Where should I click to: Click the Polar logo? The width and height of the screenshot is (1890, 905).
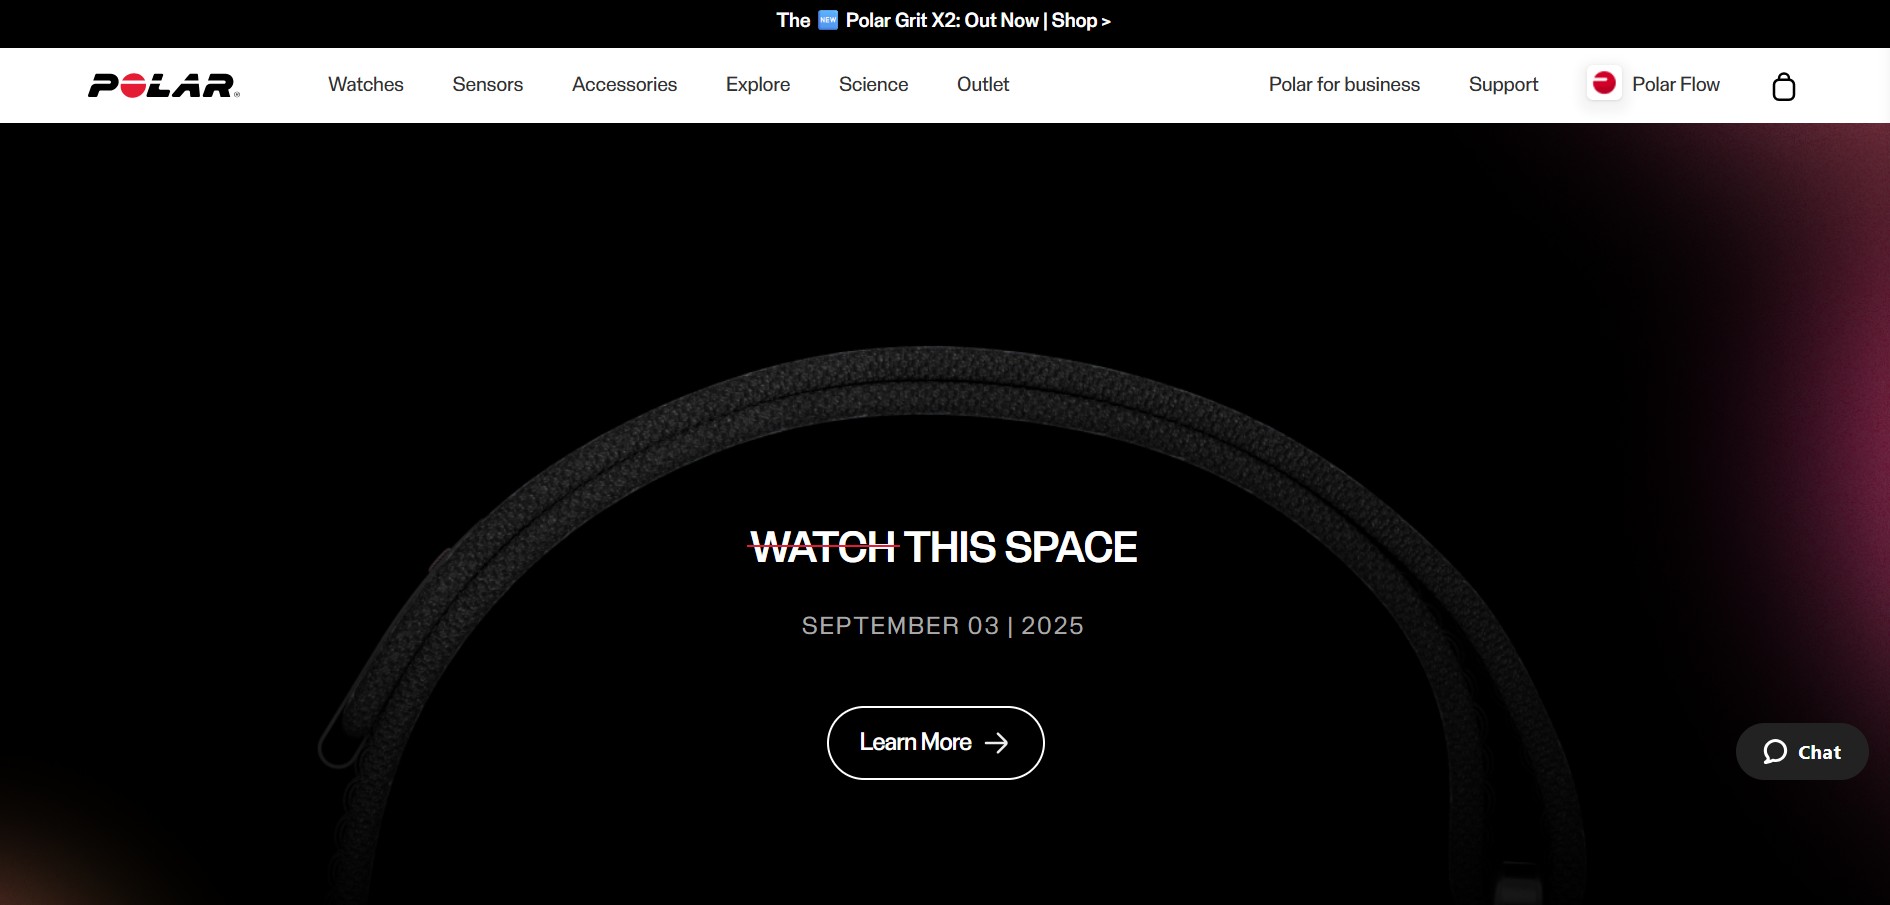point(163,86)
